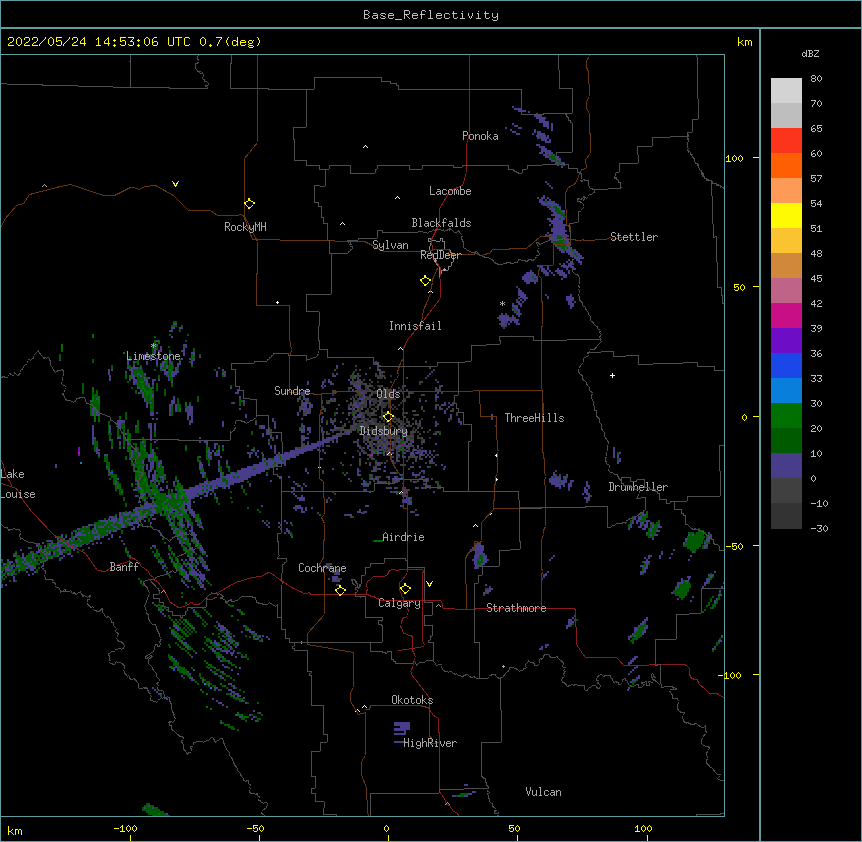Click the Olds town label
This screenshot has width=862, height=842.
388,394
